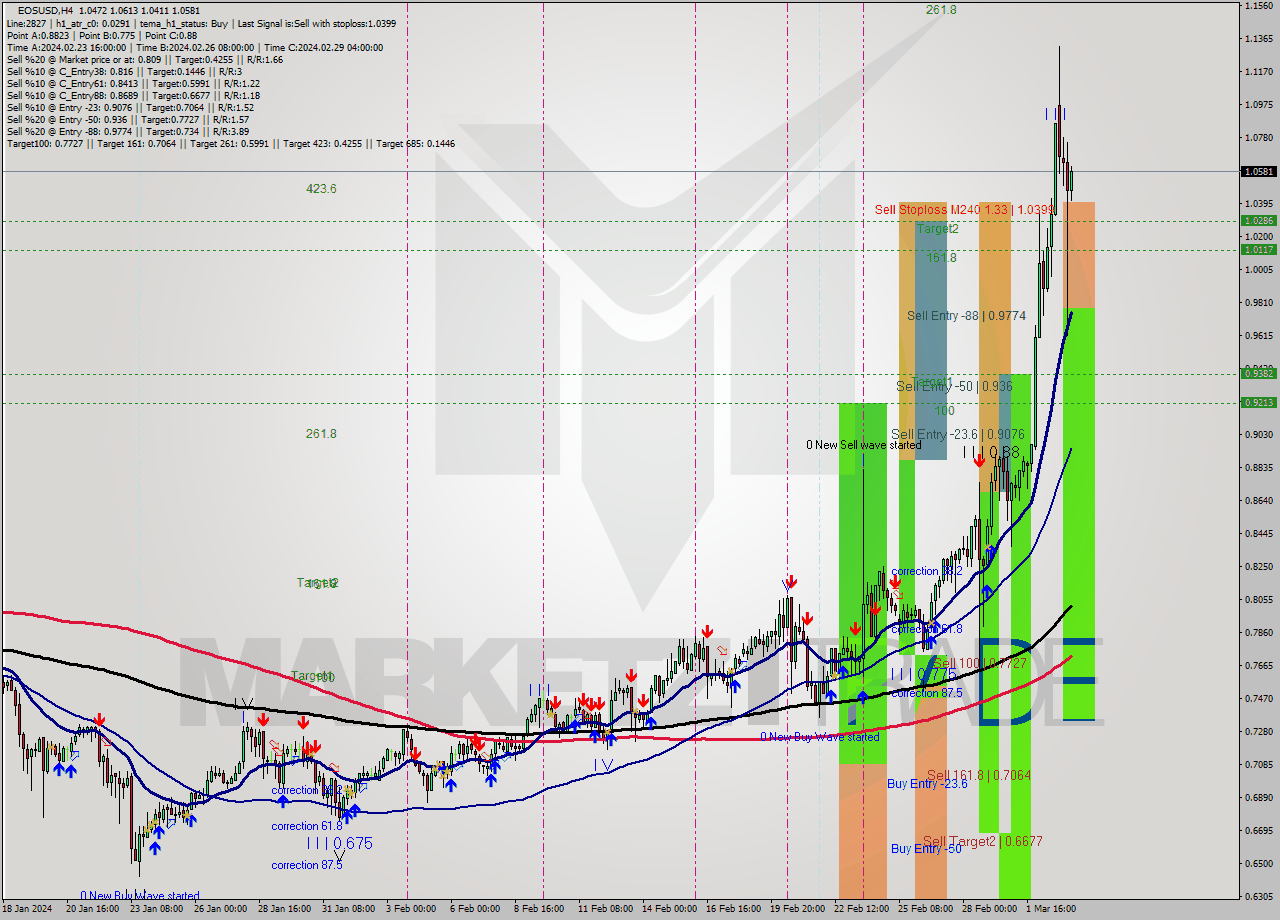Click the 0.7860 price axis label

coord(1259,633)
